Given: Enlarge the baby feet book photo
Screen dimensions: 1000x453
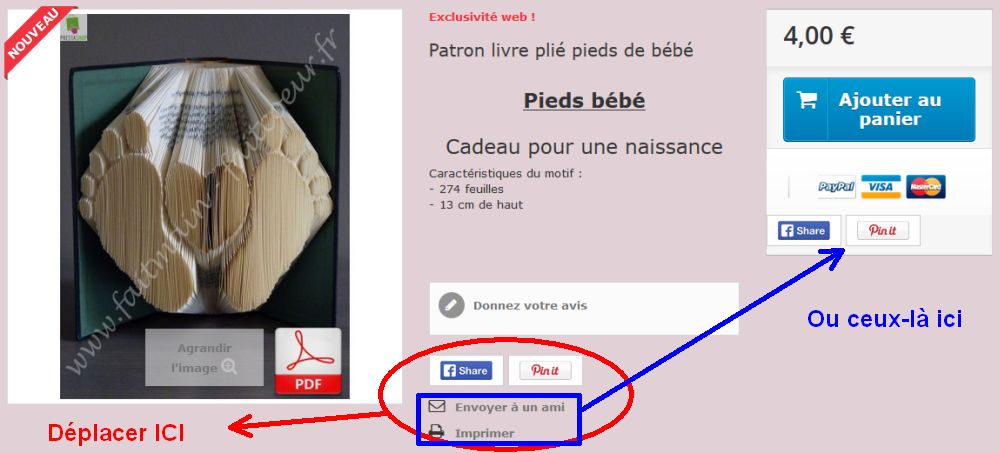Looking at the screenshot, I should coord(204,357).
